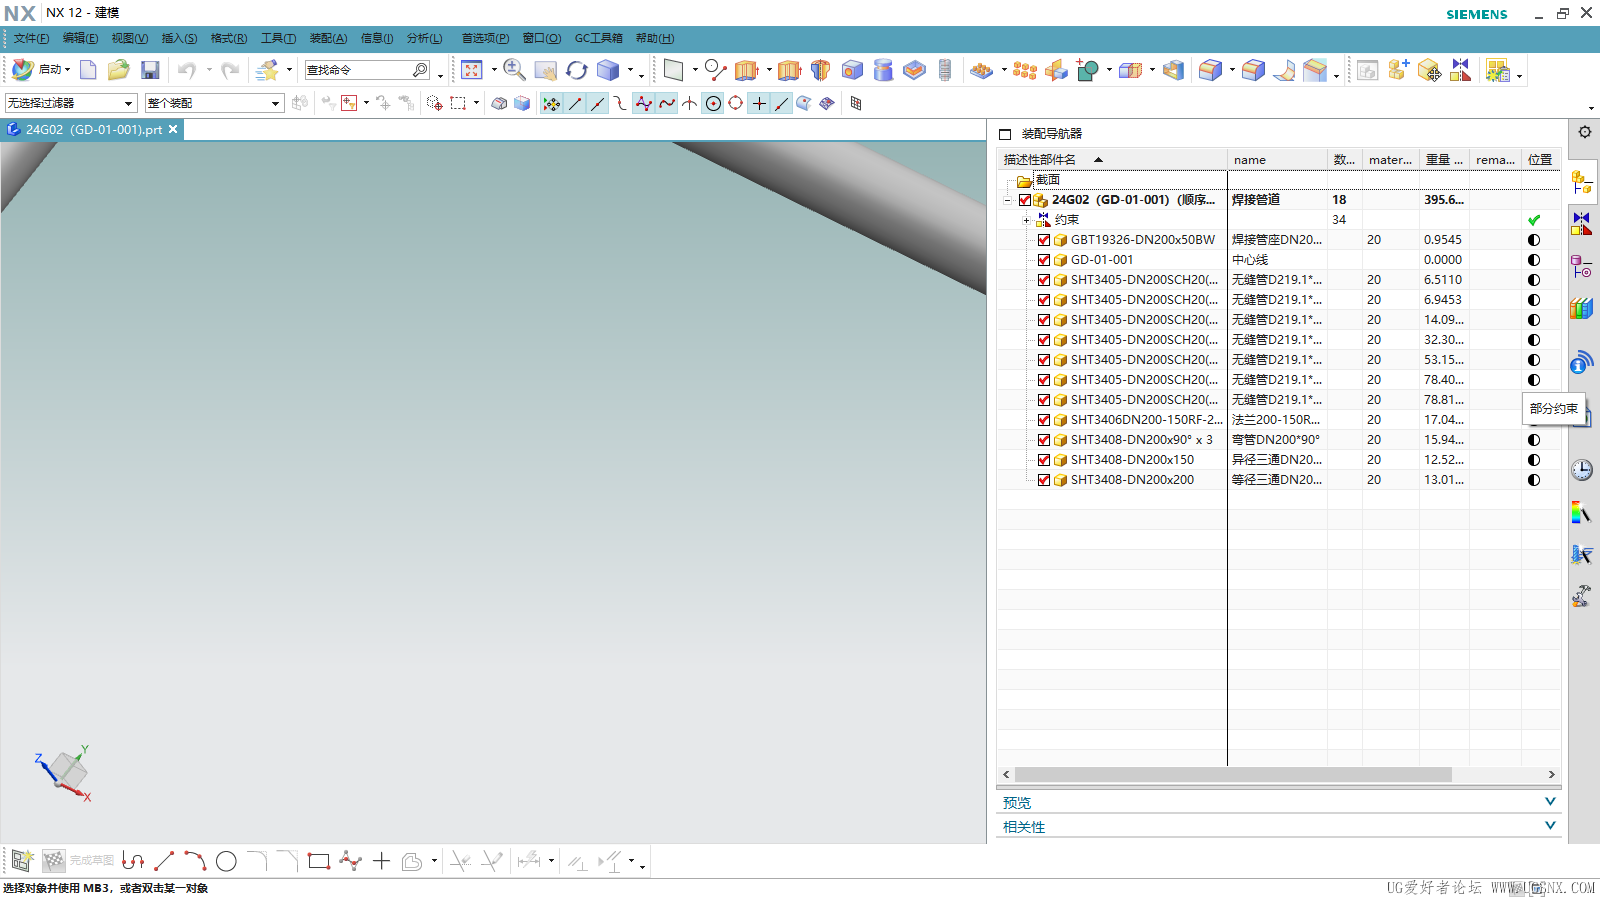
Task: Click the Assembly Constraints icon
Action: (x=1461, y=70)
